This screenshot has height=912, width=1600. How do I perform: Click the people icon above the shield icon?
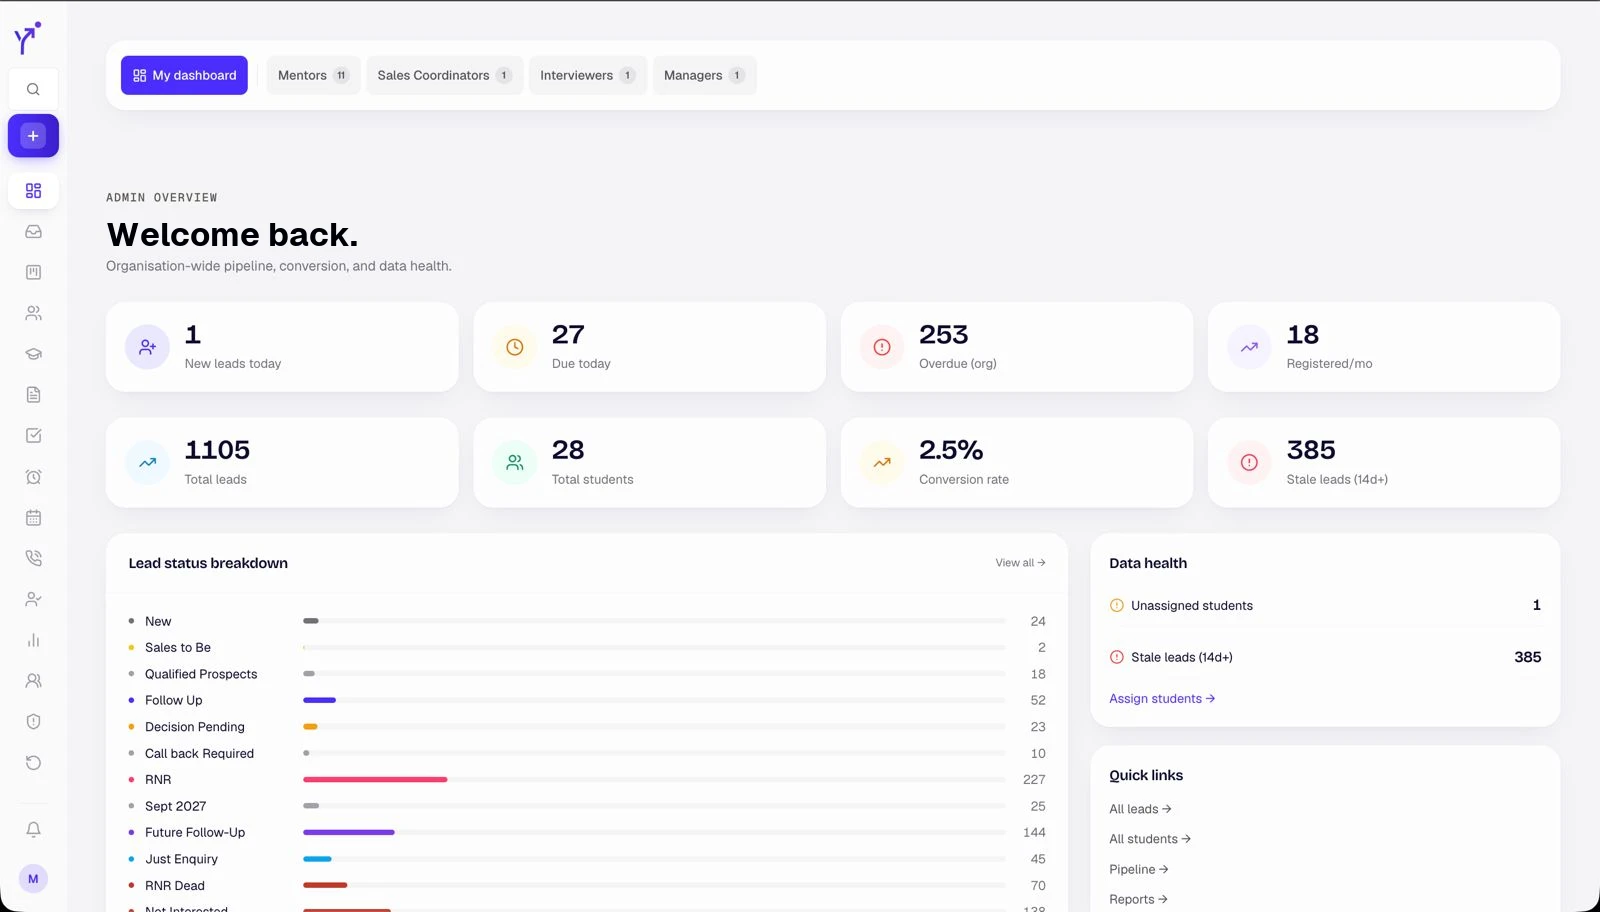coord(33,681)
